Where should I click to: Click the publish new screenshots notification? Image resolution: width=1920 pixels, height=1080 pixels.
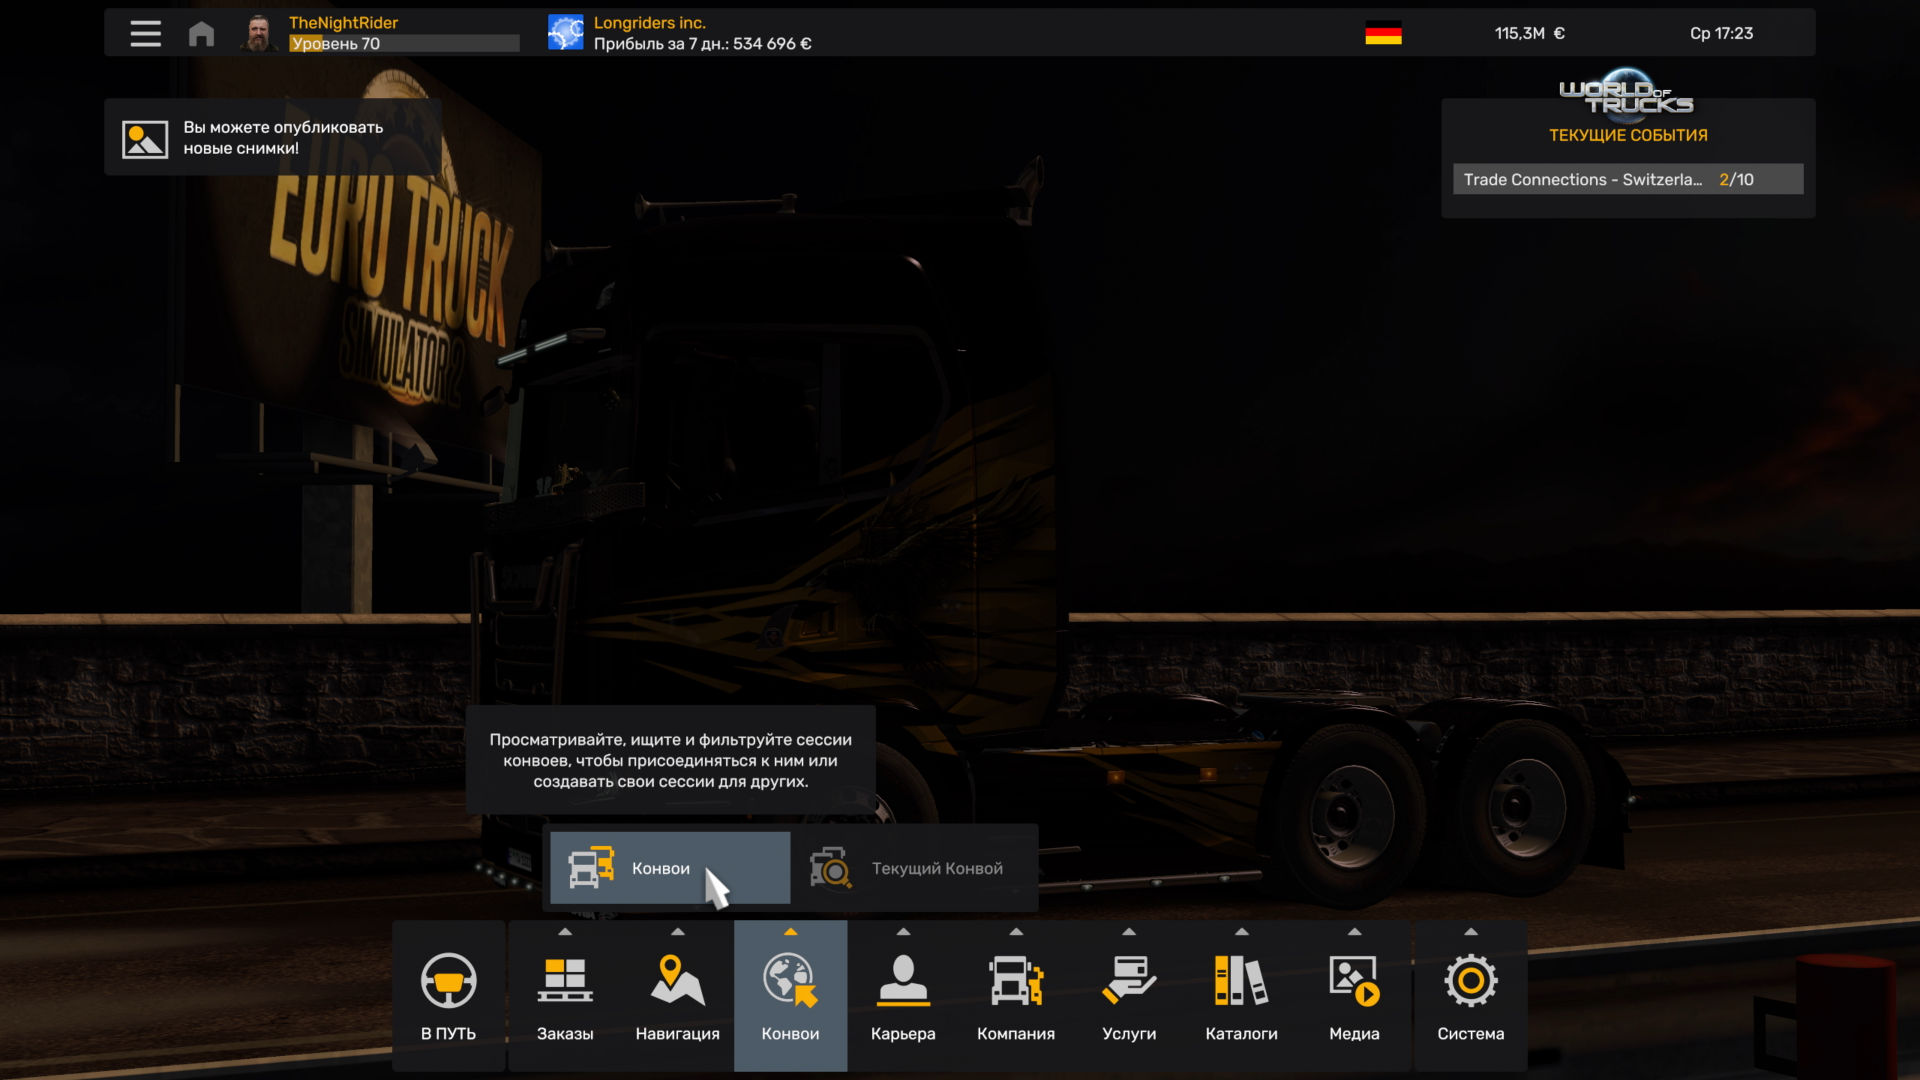272,138
